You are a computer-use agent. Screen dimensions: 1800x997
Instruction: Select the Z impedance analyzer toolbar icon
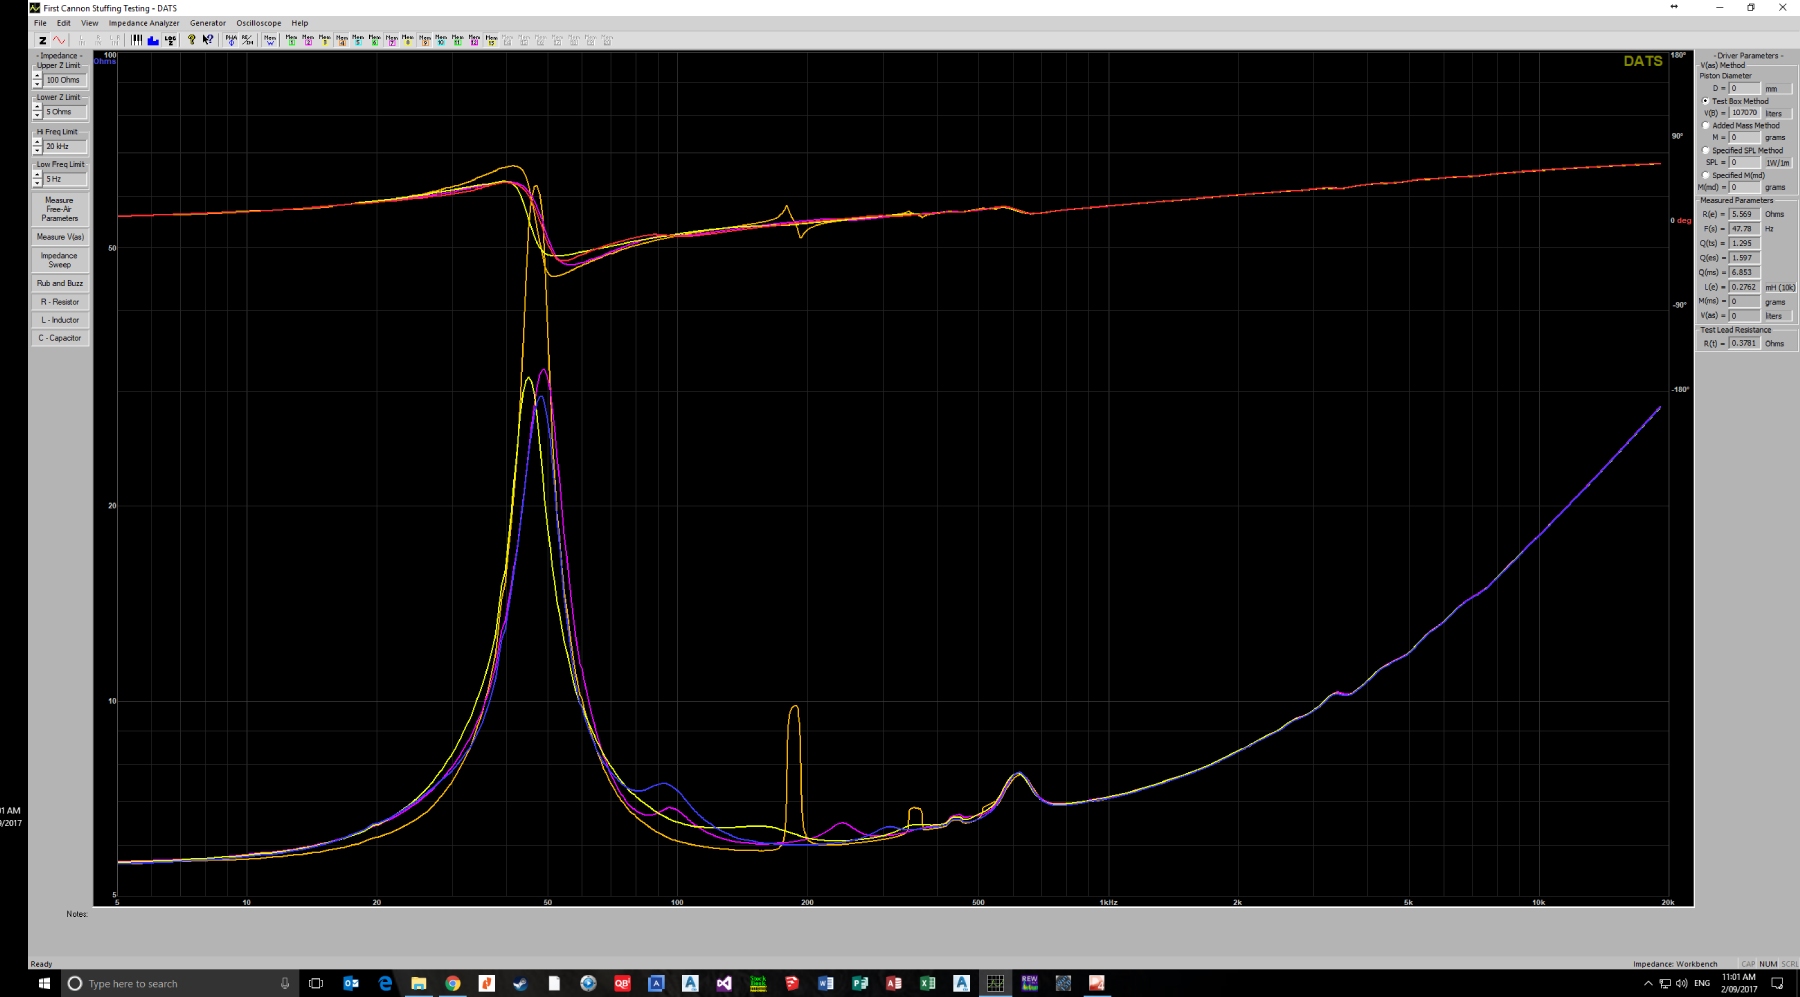click(x=42, y=40)
